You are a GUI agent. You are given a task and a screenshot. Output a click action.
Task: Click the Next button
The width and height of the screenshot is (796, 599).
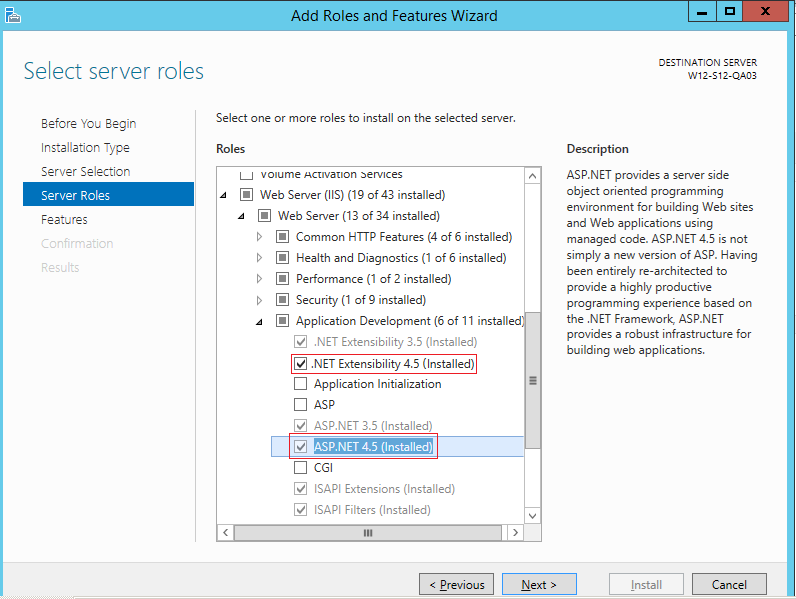(x=539, y=584)
